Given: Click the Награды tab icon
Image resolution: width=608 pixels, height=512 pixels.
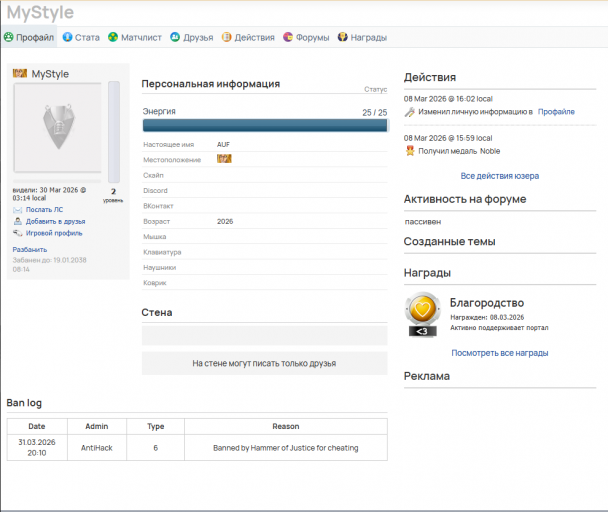Looking at the screenshot, I should click(342, 37).
